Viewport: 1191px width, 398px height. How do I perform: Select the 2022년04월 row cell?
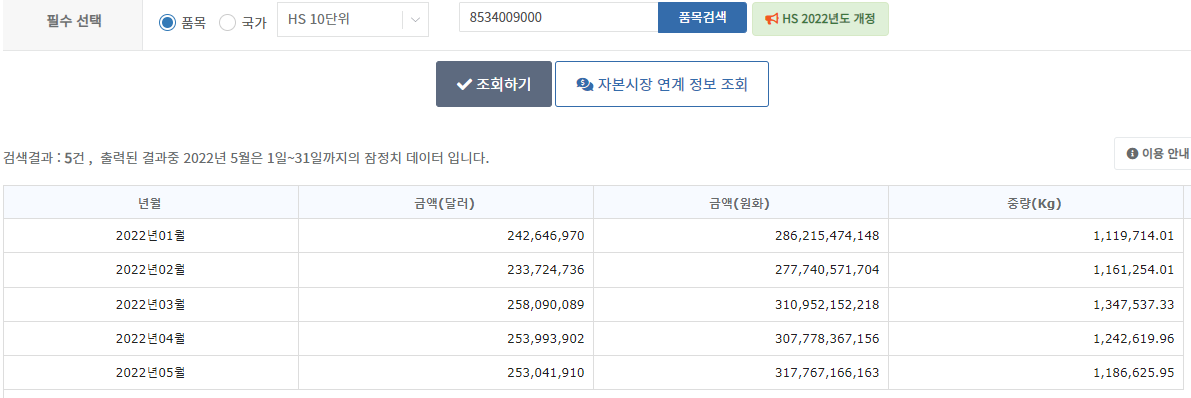[x=150, y=339]
